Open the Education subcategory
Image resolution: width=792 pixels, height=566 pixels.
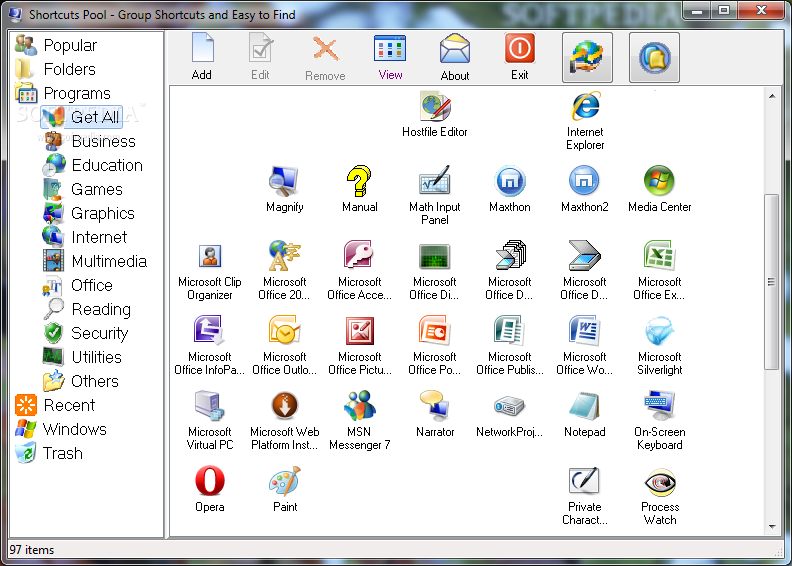pyautogui.click(x=93, y=165)
